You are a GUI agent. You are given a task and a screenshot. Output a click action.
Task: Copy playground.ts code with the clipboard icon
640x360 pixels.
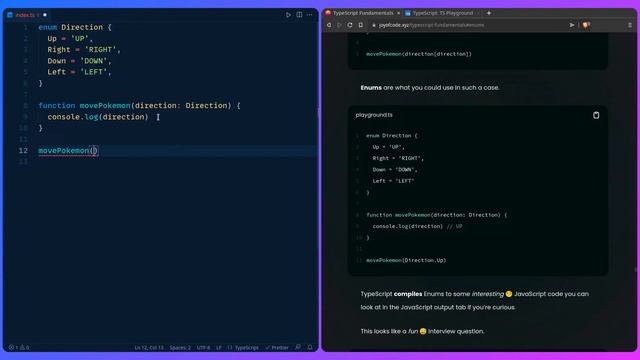point(596,115)
